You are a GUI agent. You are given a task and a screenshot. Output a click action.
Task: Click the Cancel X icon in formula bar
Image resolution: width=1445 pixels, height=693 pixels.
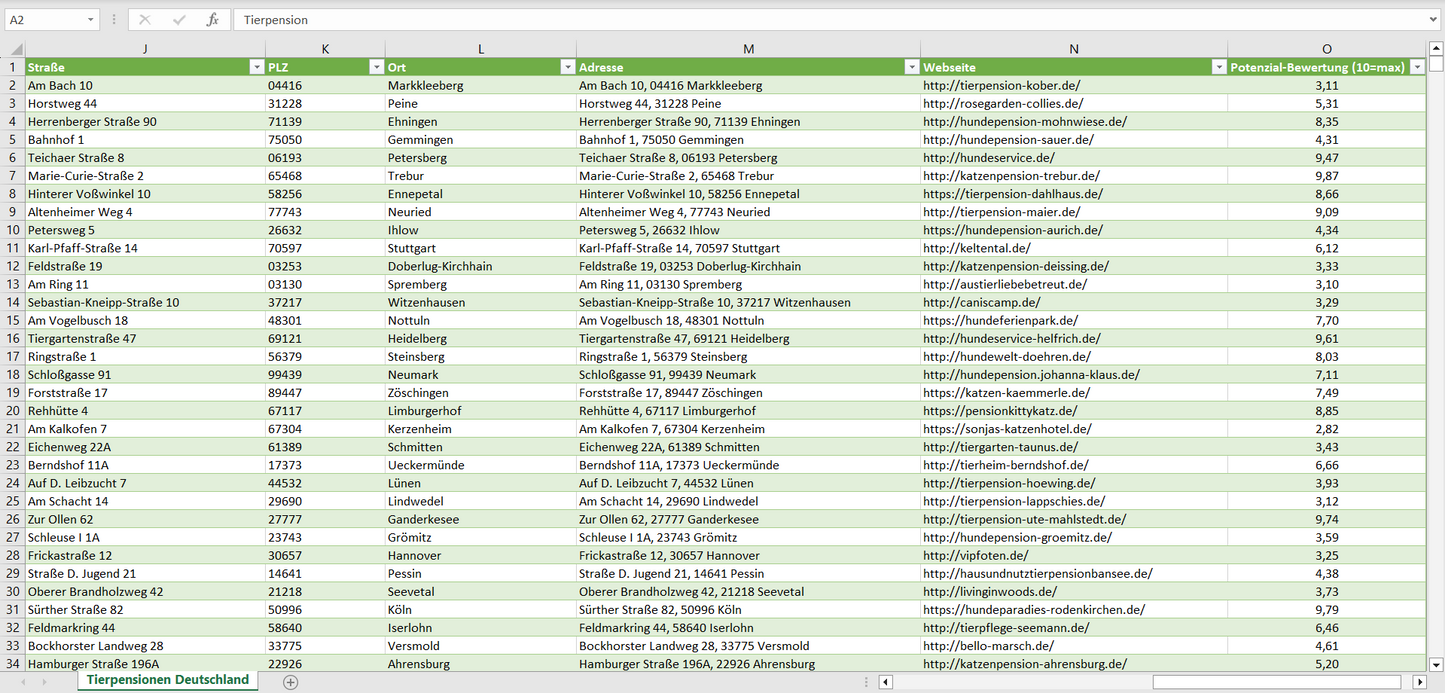tap(145, 20)
